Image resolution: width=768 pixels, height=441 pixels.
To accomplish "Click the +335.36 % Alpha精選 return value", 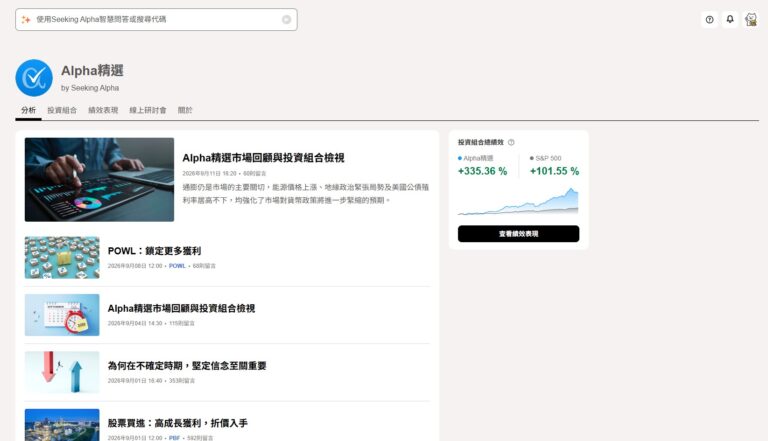I will 482,171.
